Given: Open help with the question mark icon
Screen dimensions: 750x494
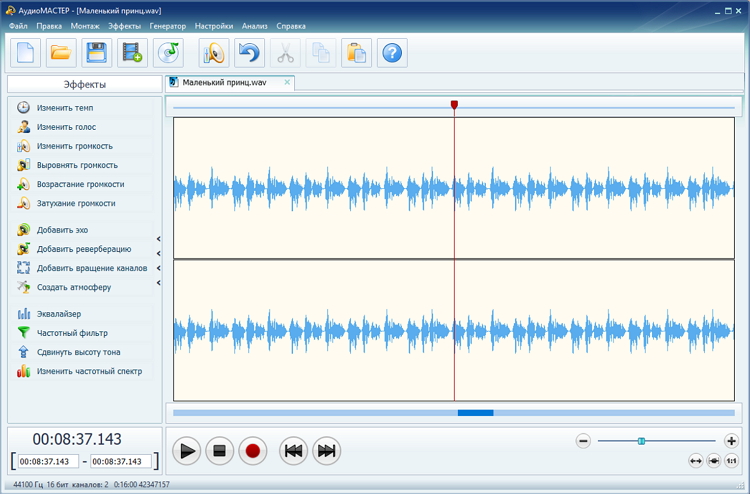Looking at the screenshot, I should tap(392, 53).
